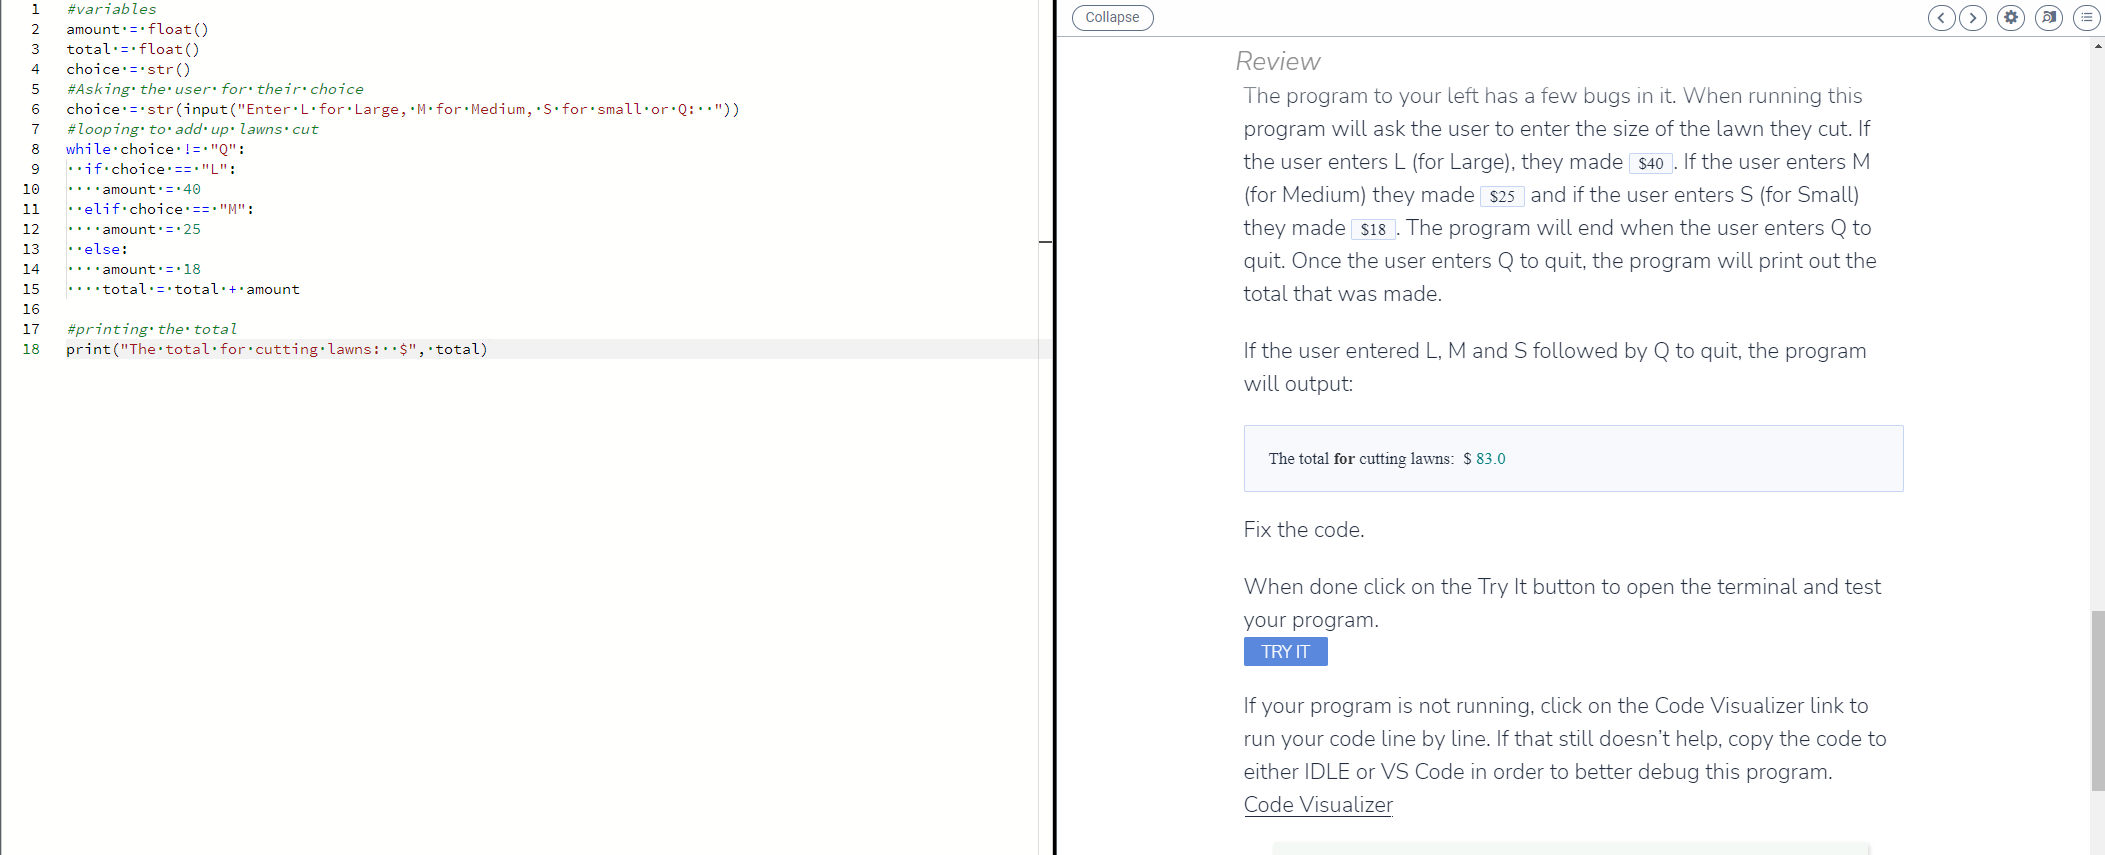Click line number 18 in the gutter

(31, 349)
